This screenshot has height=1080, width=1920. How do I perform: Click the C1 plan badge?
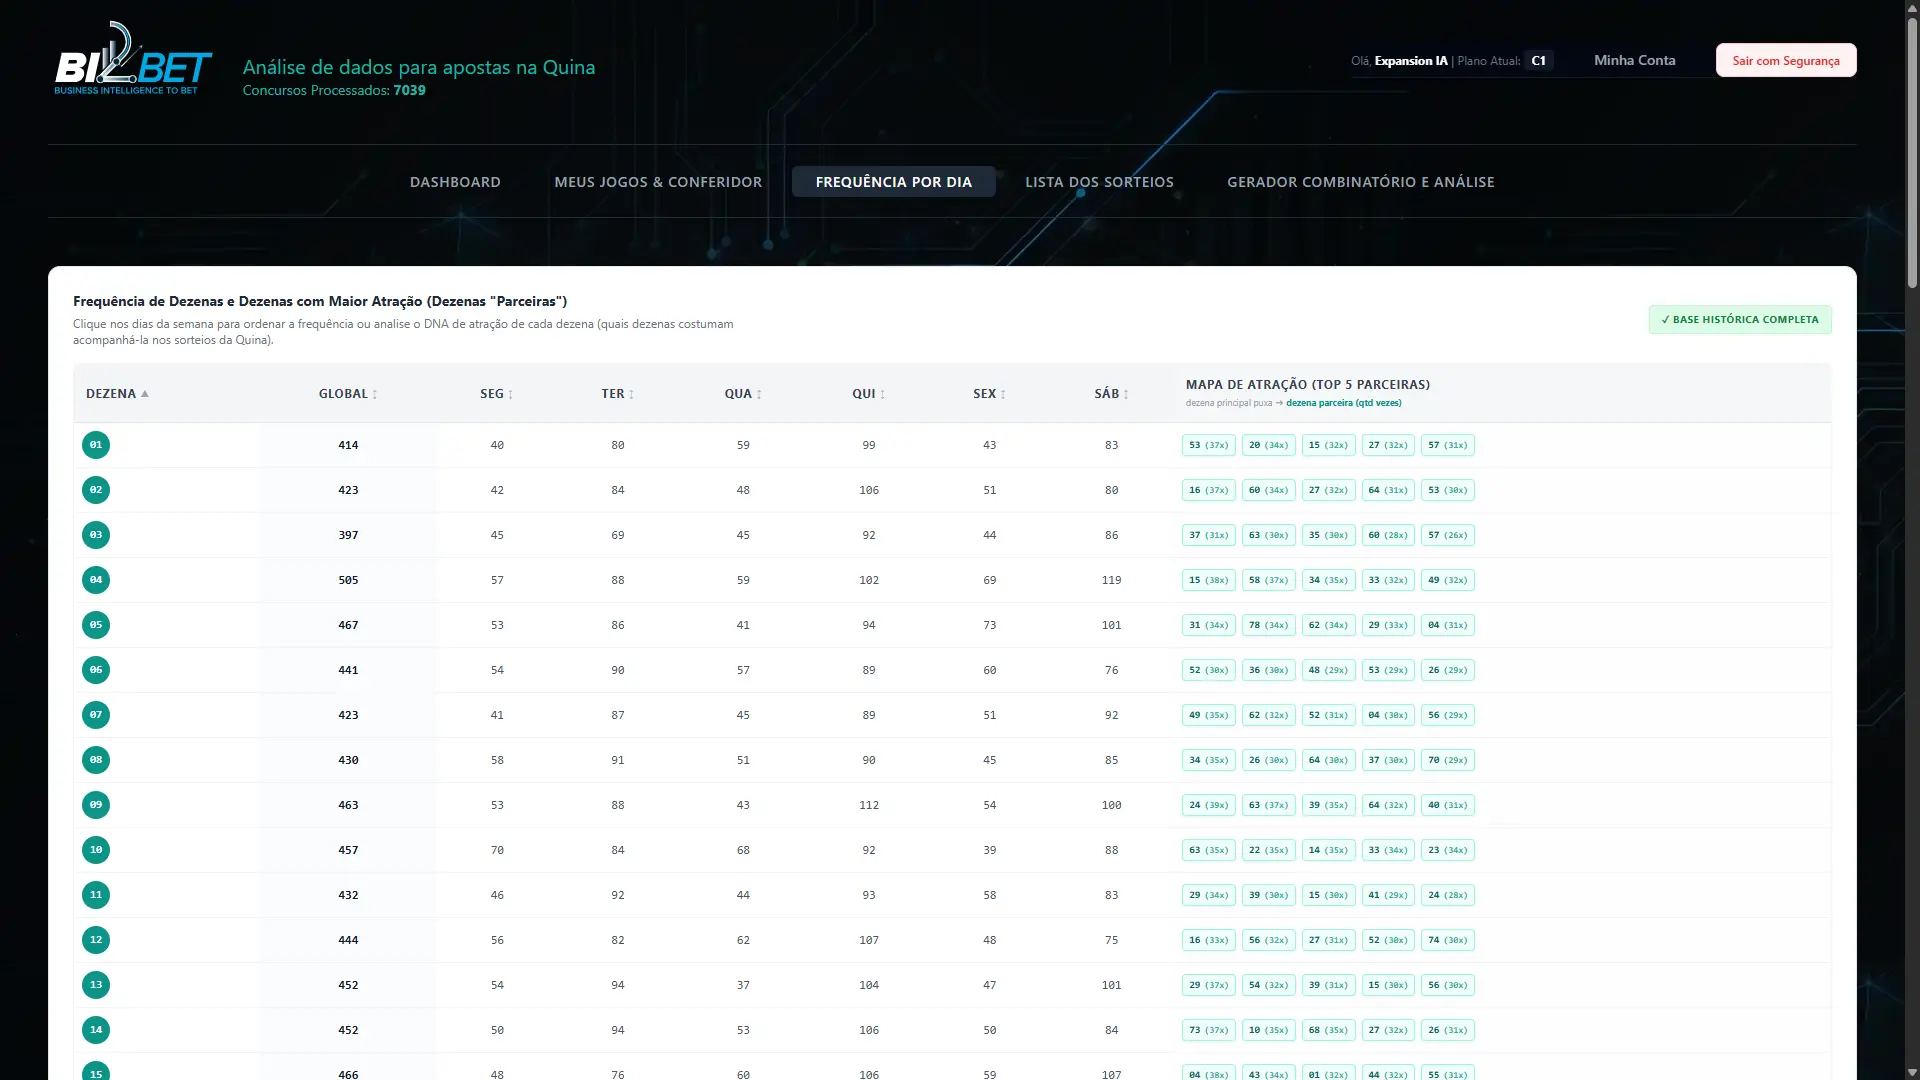click(x=1538, y=61)
